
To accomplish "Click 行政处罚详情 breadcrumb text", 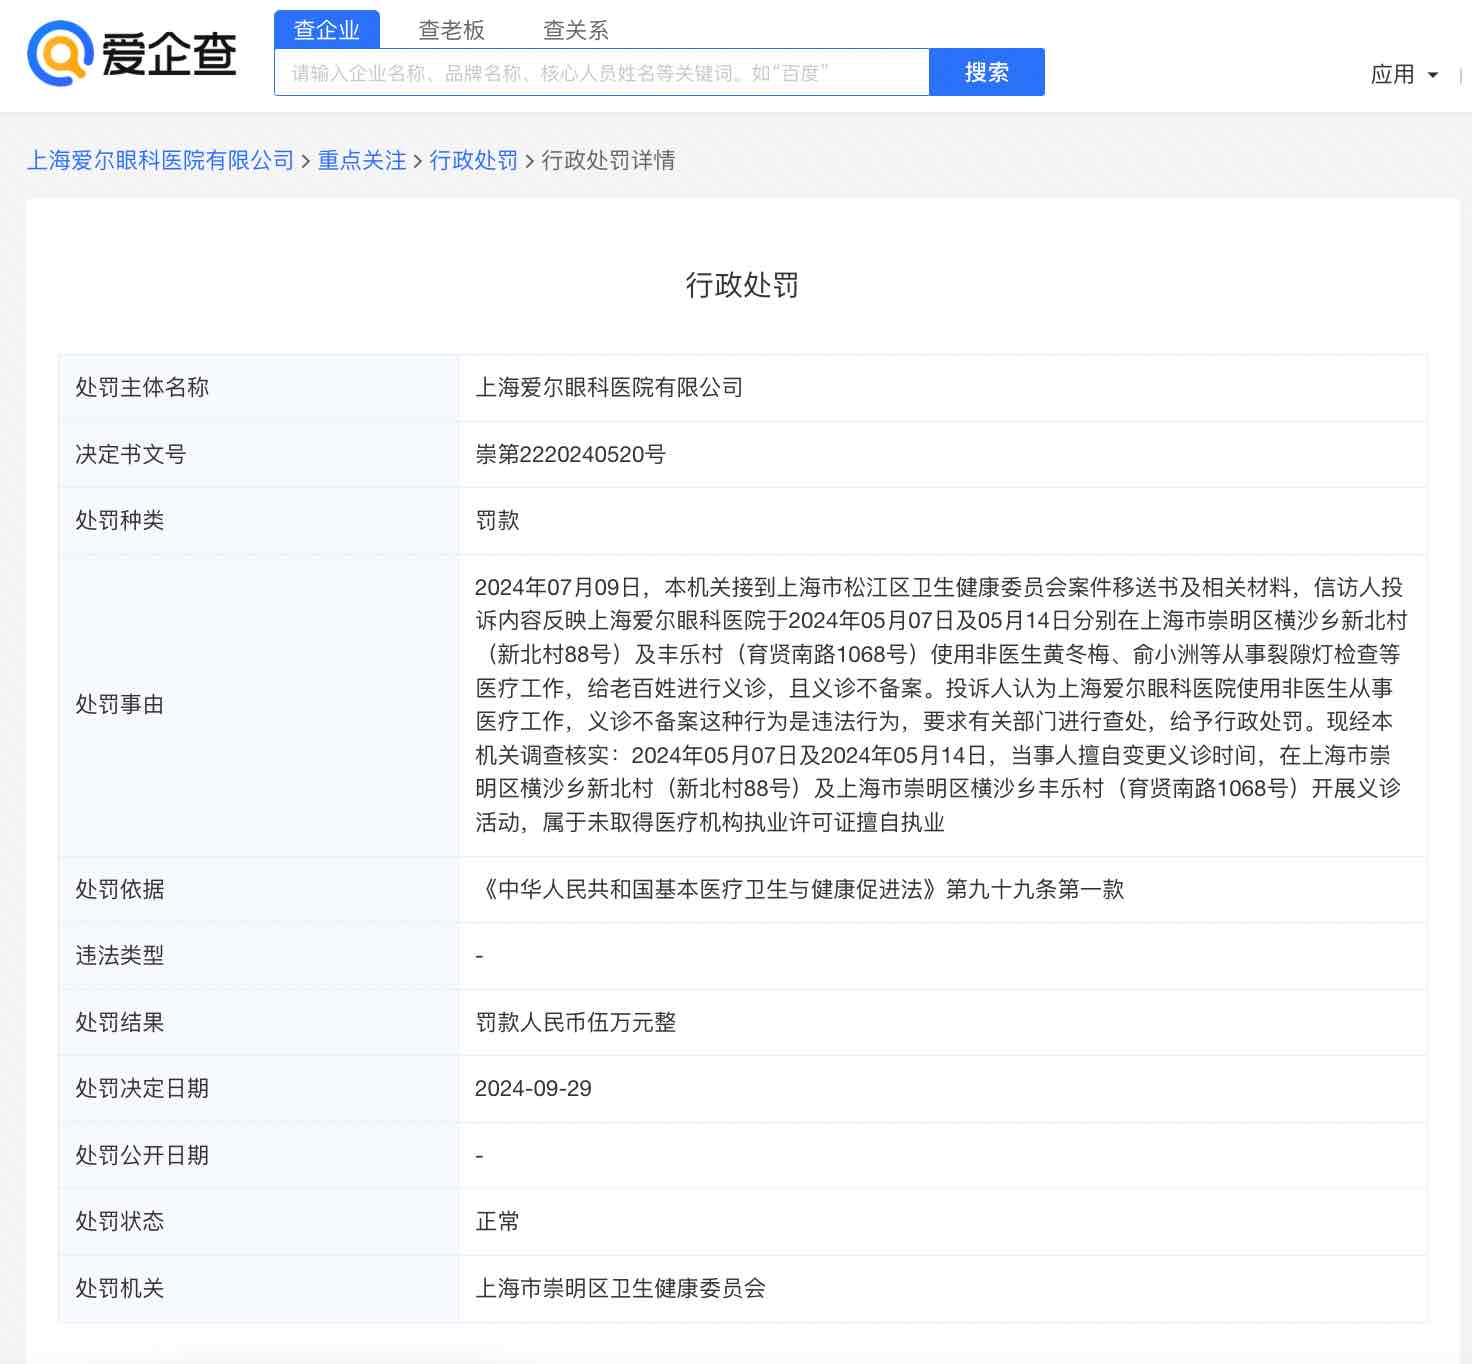I will click(608, 160).
